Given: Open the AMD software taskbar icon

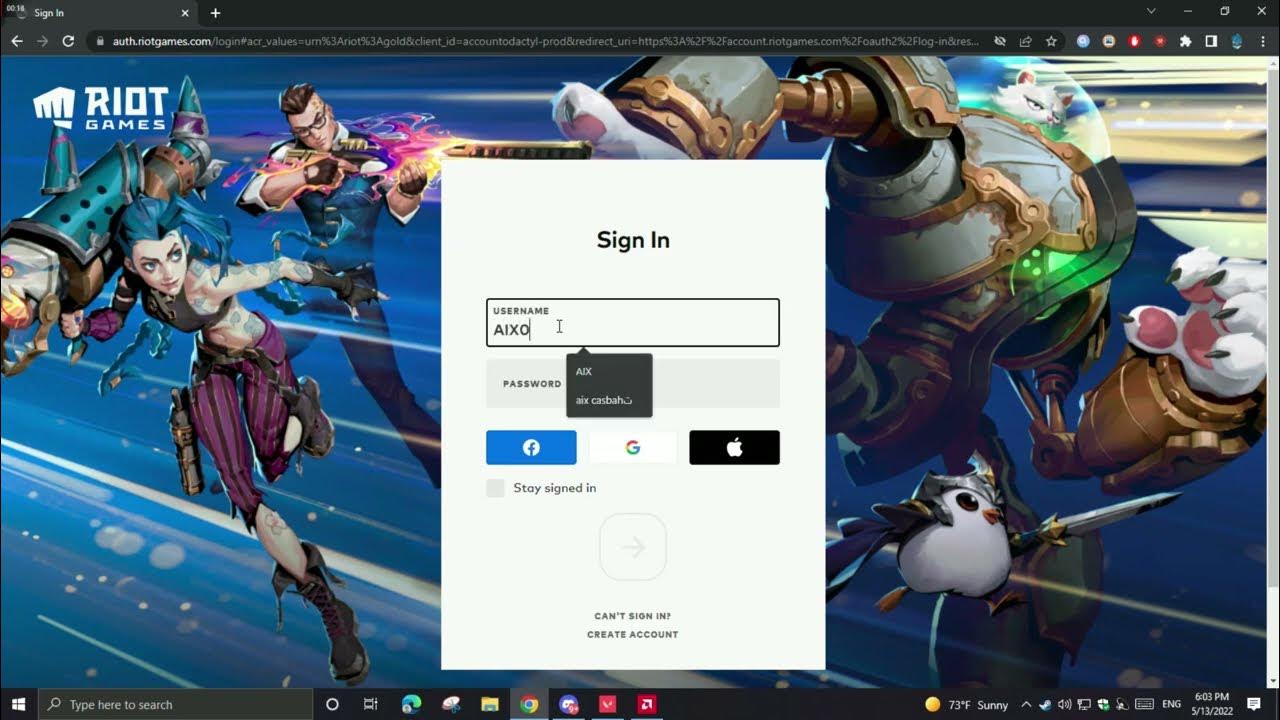Looking at the screenshot, I should point(647,704).
